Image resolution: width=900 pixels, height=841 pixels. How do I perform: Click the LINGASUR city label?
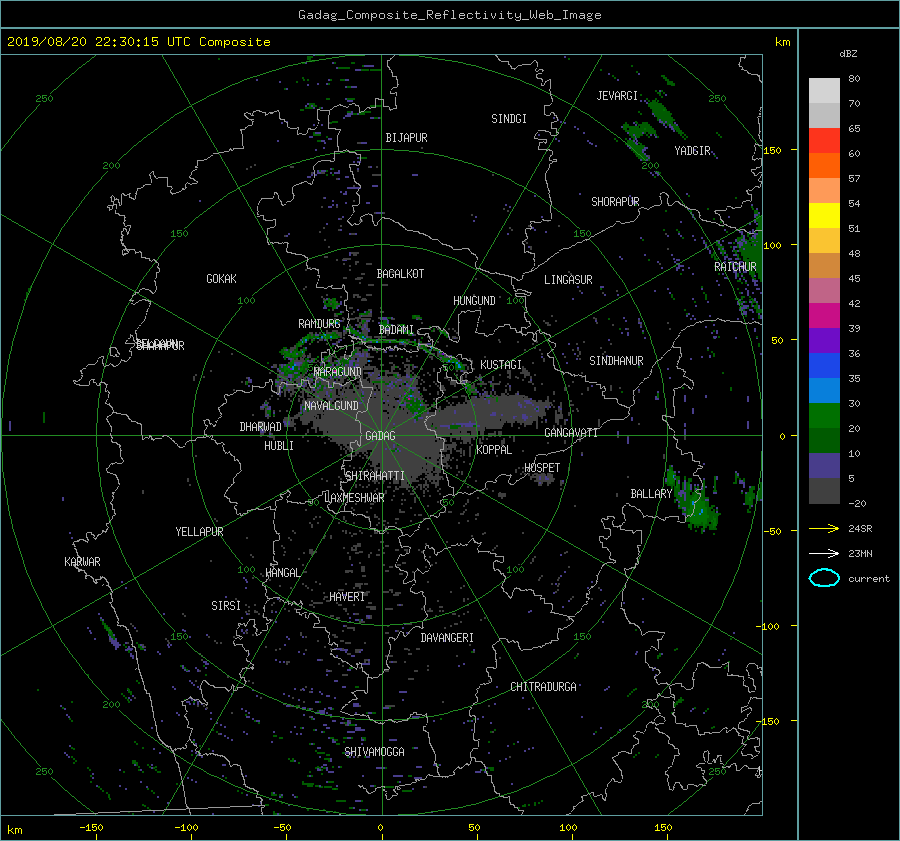click(x=568, y=280)
